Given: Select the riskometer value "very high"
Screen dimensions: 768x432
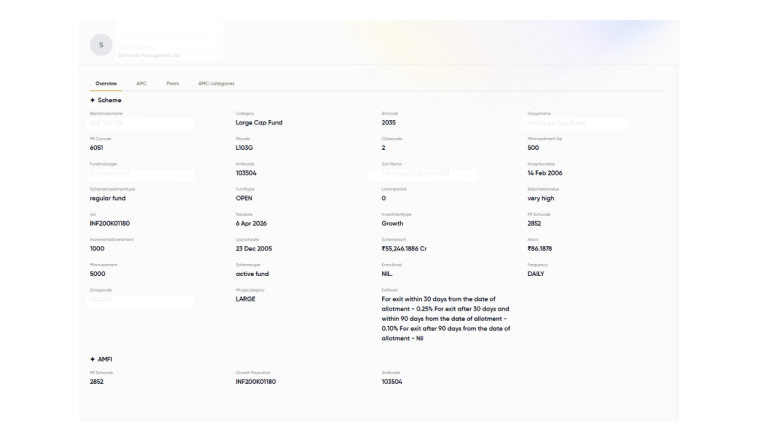Looking at the screenshot, I should [x=541, y=198].
